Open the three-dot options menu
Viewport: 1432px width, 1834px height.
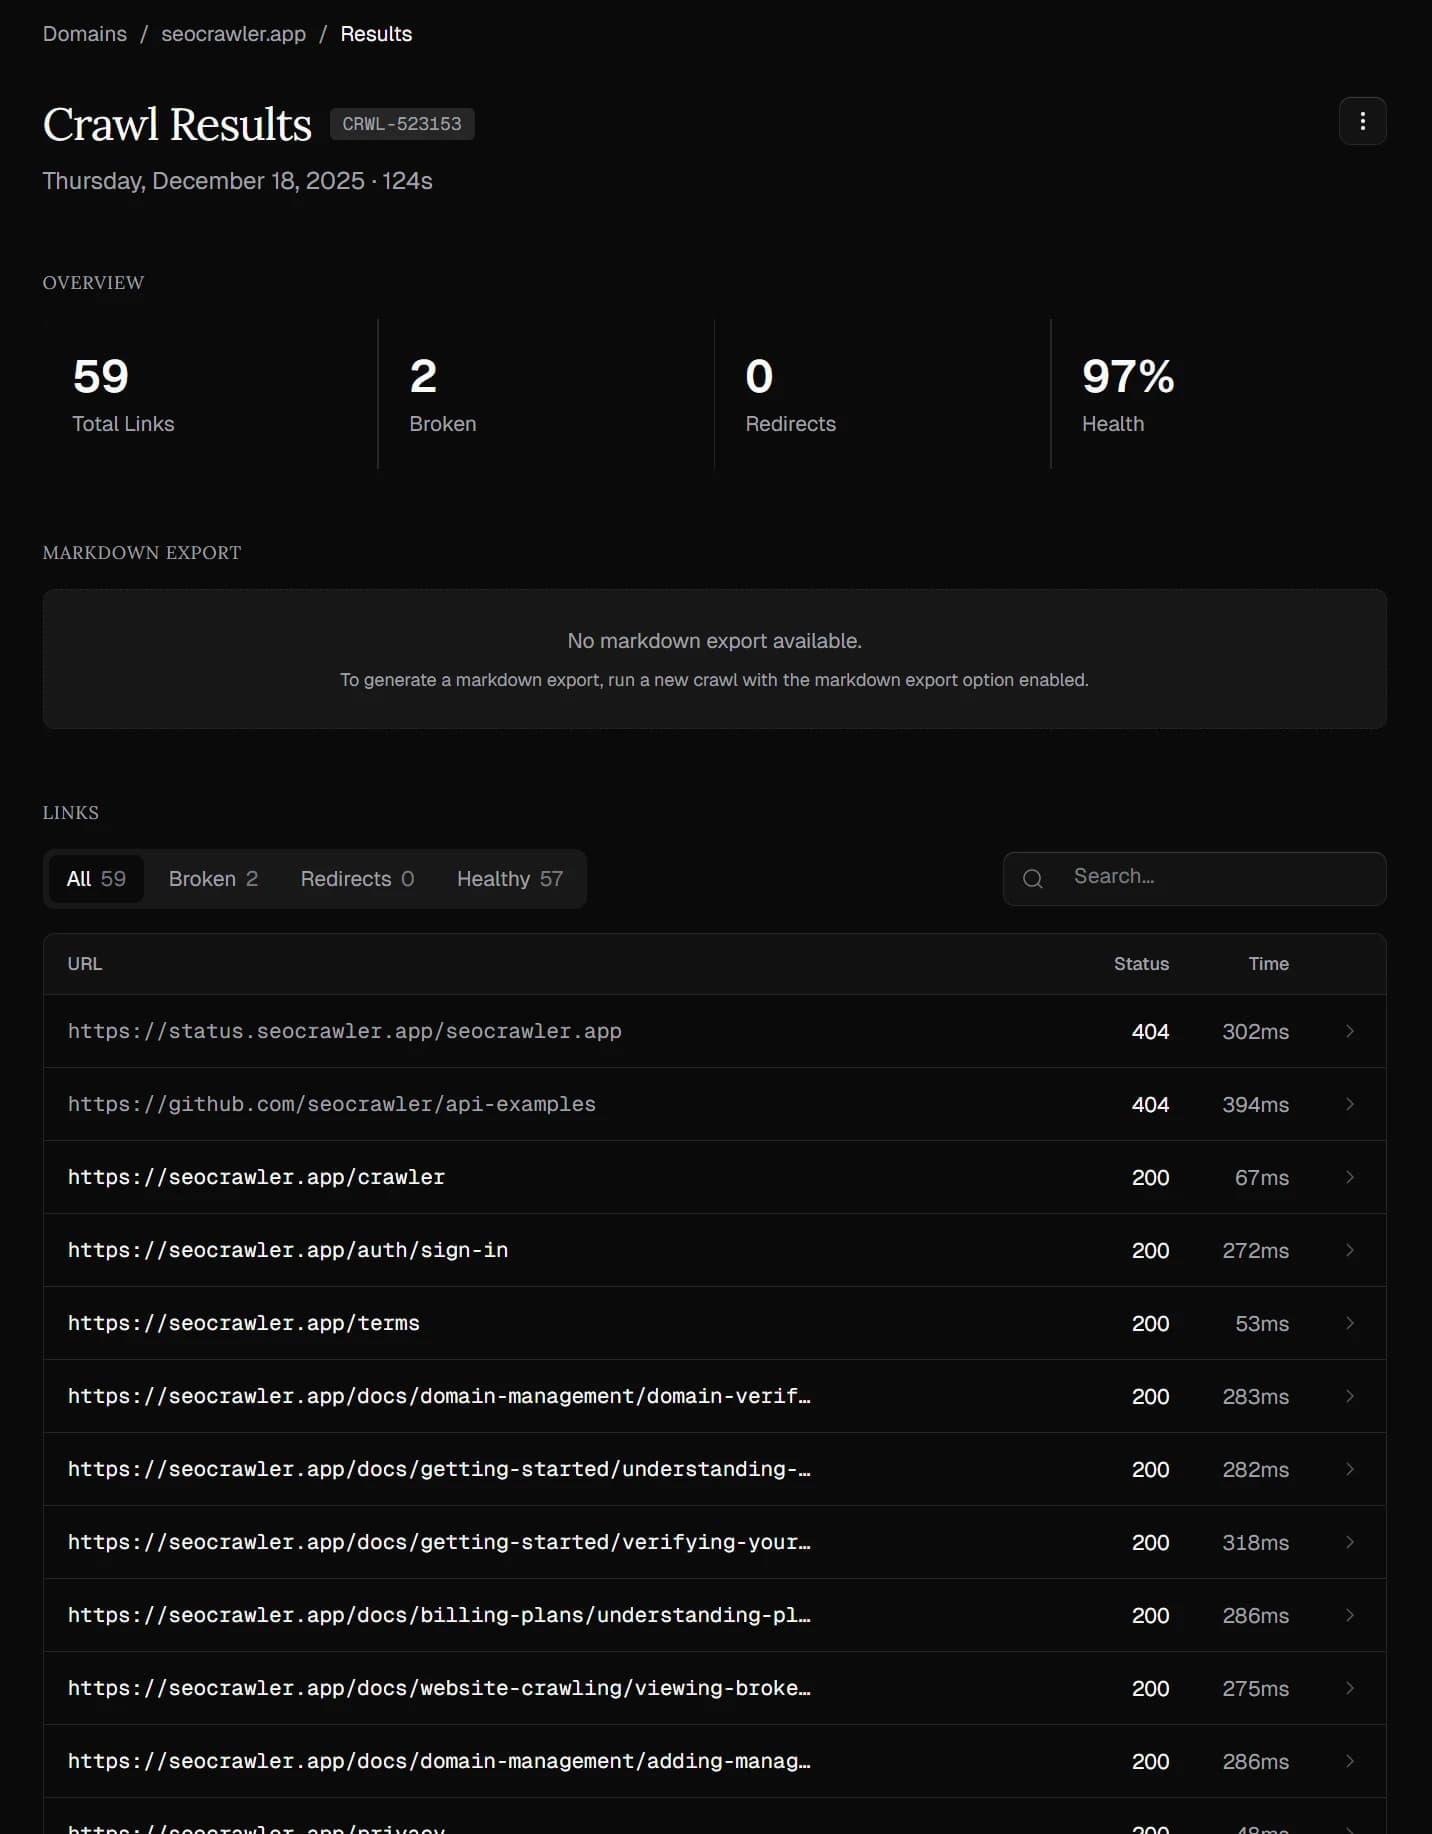tap(1362, 121)
